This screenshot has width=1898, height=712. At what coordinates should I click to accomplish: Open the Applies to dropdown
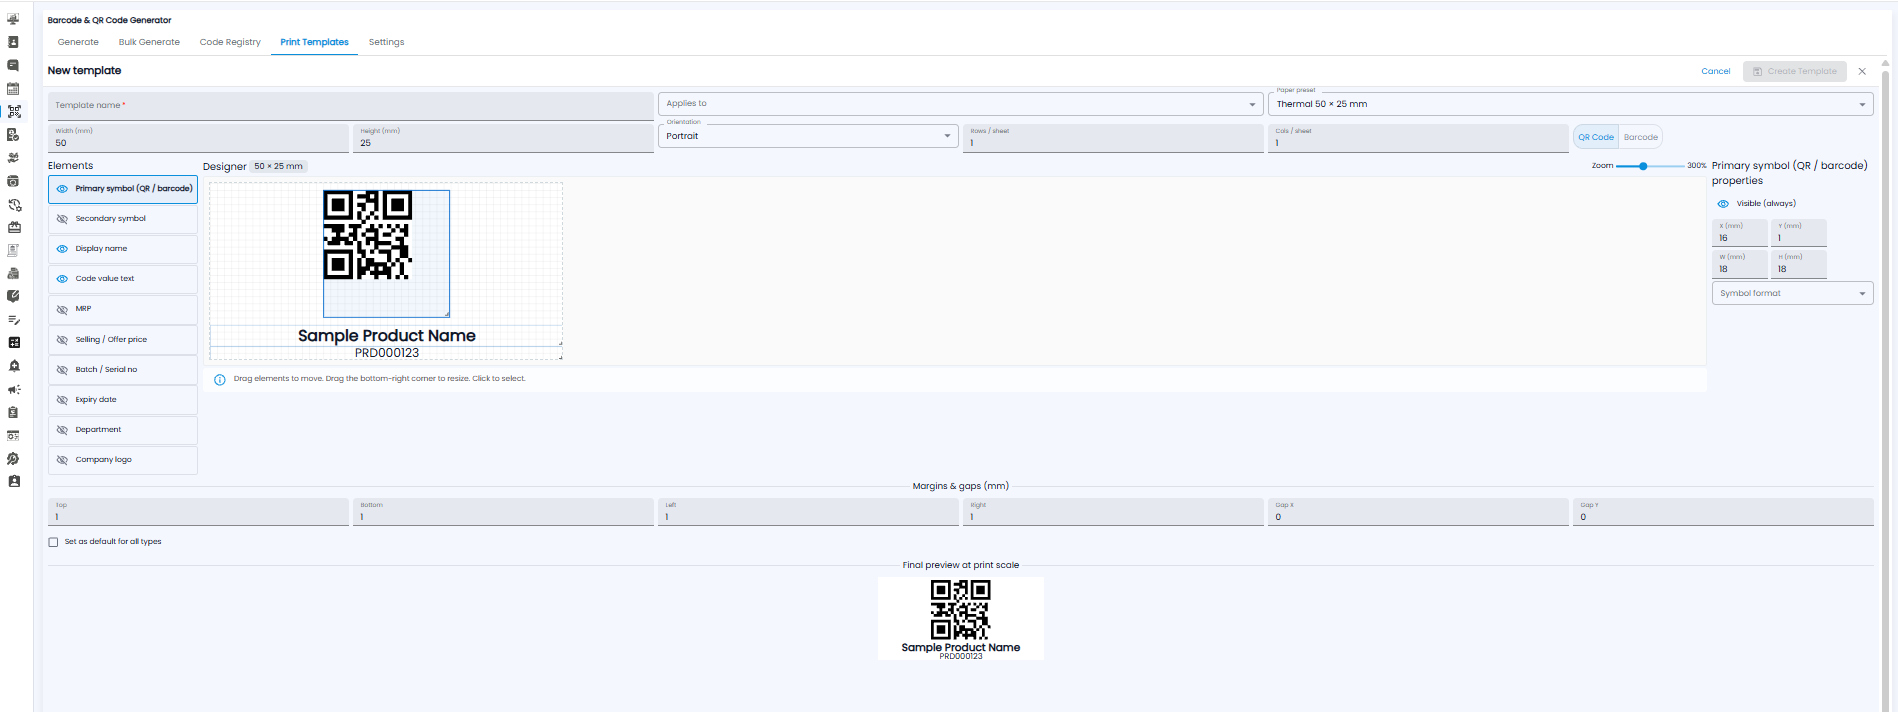960,104
